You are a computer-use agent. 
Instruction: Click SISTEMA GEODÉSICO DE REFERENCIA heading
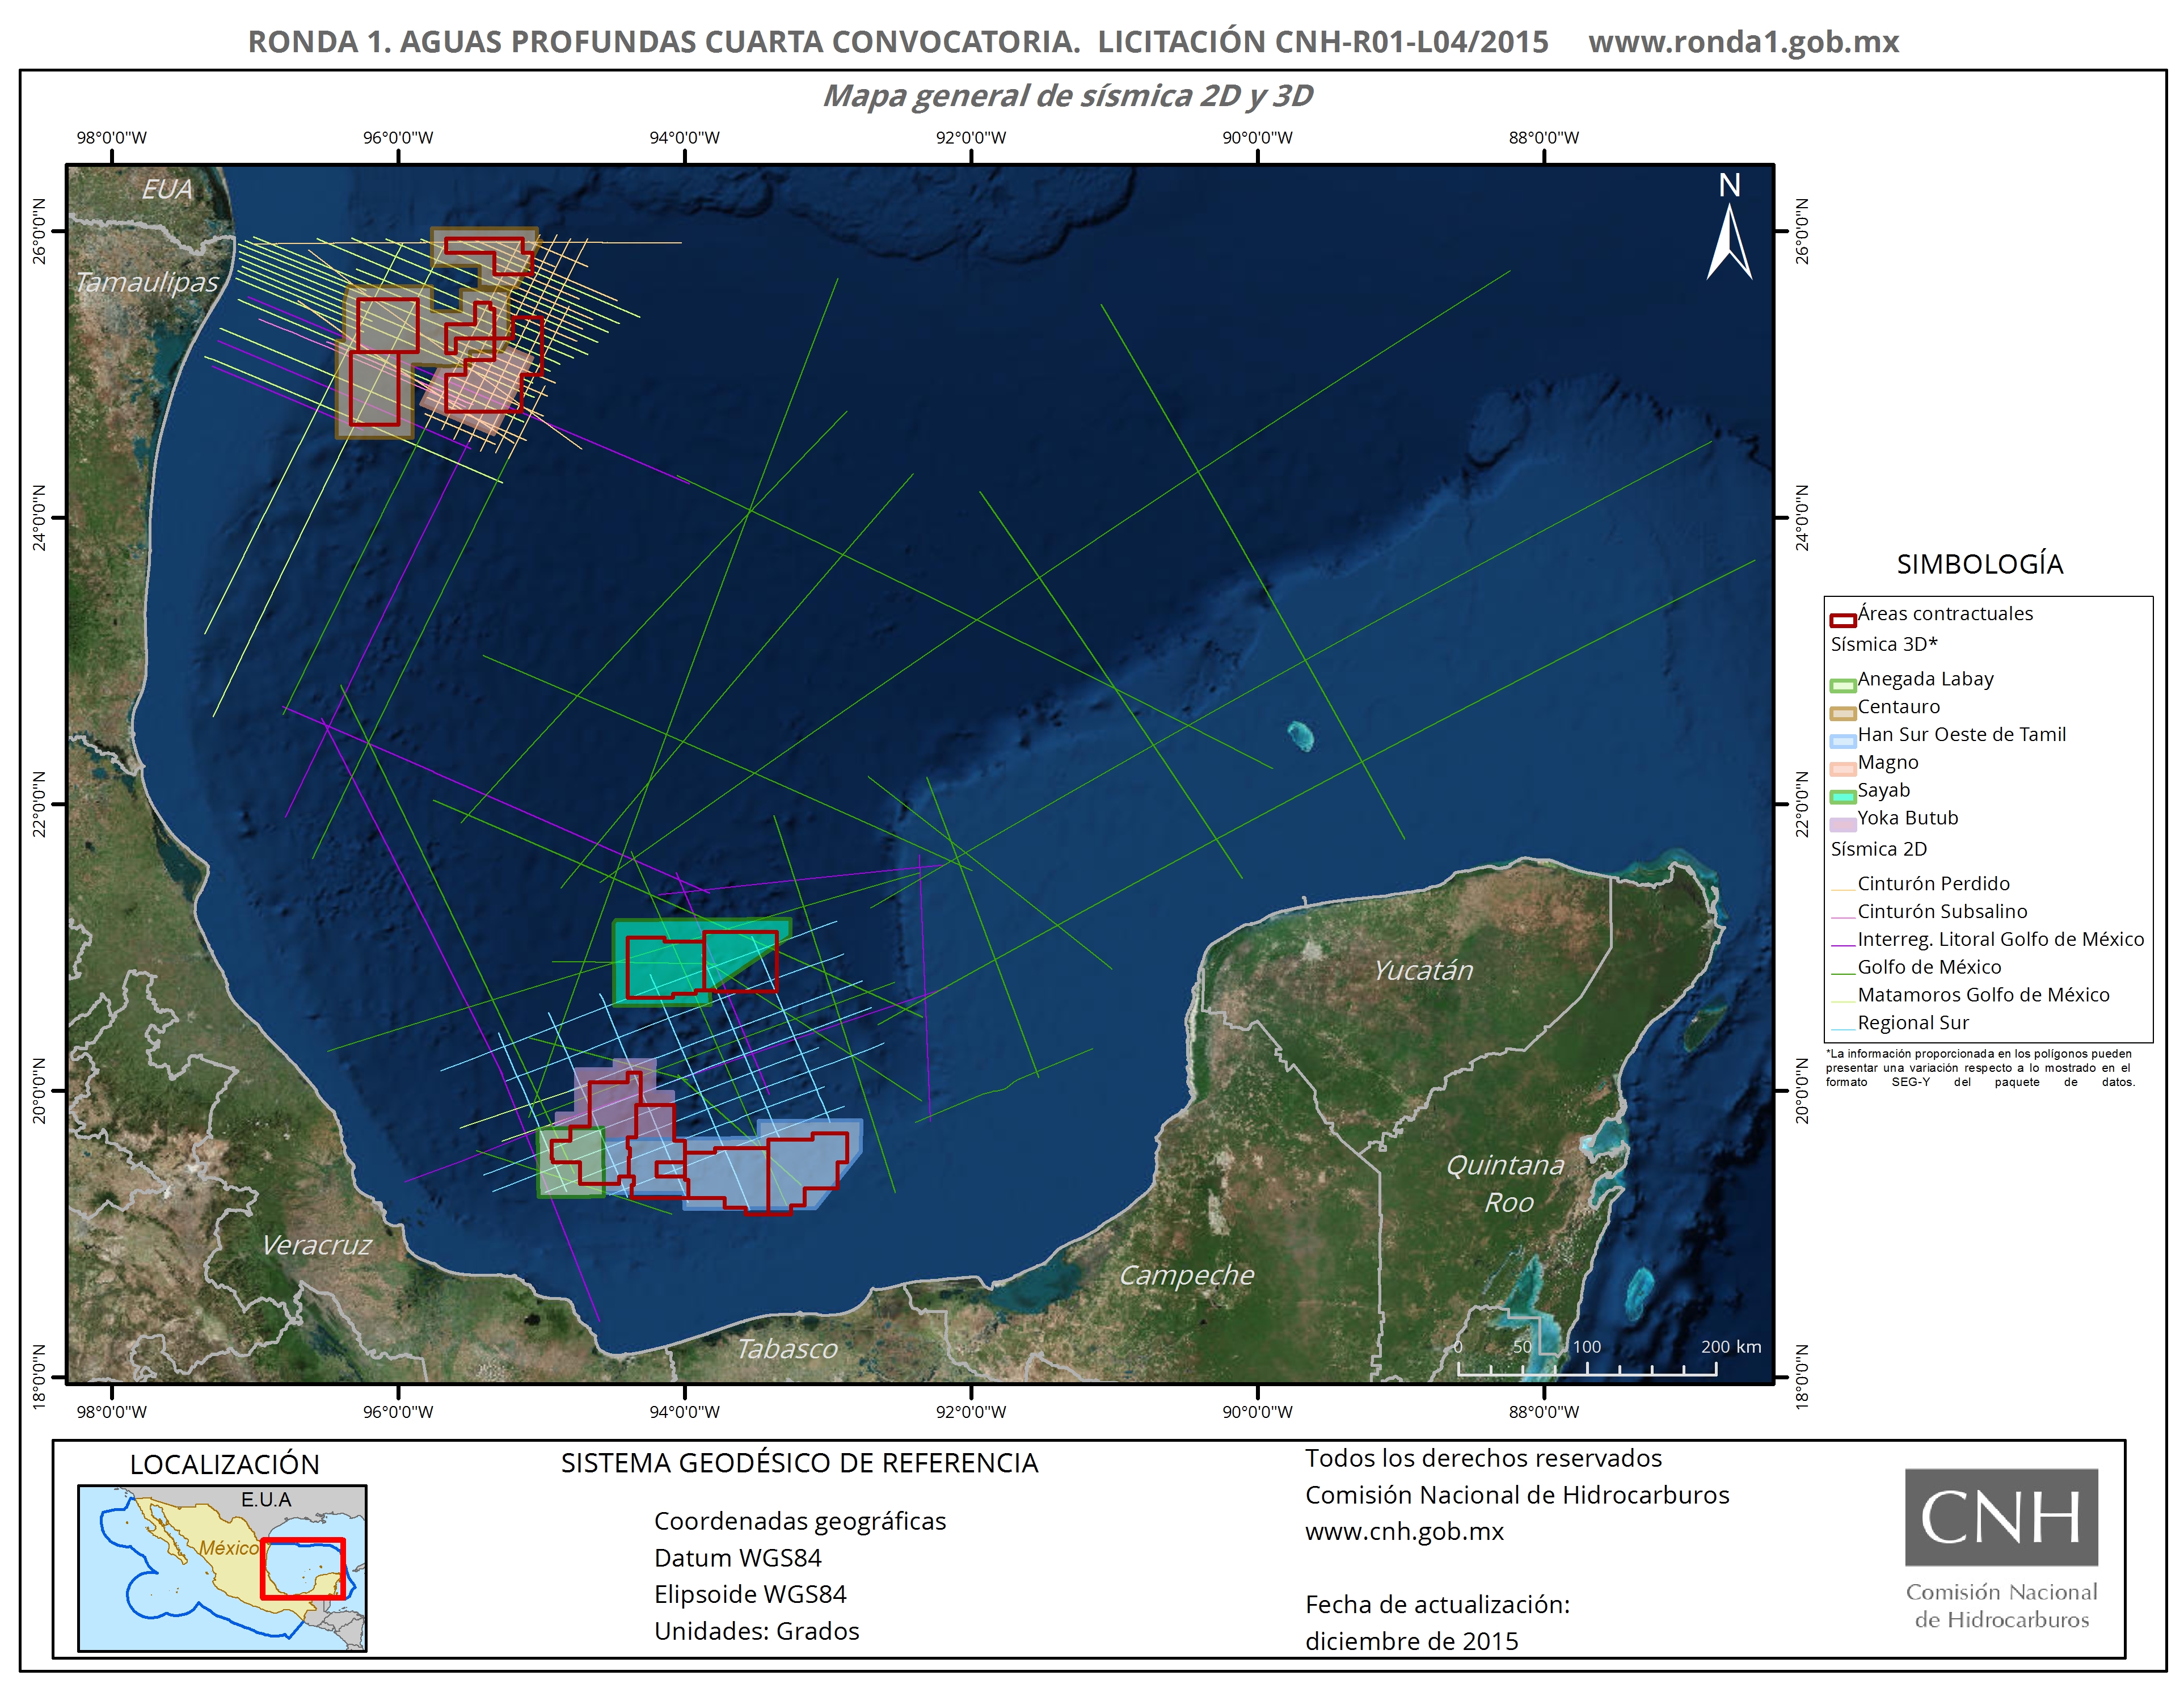tap(800, 1463)
